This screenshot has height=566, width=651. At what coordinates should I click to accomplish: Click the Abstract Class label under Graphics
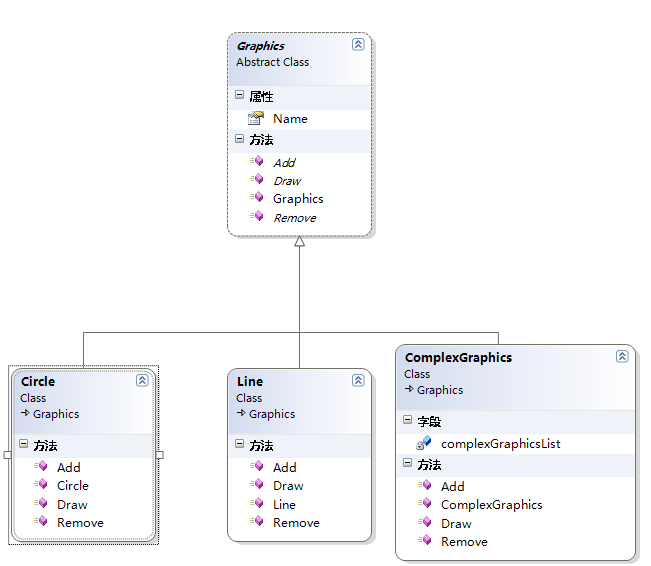click(272, 62)
